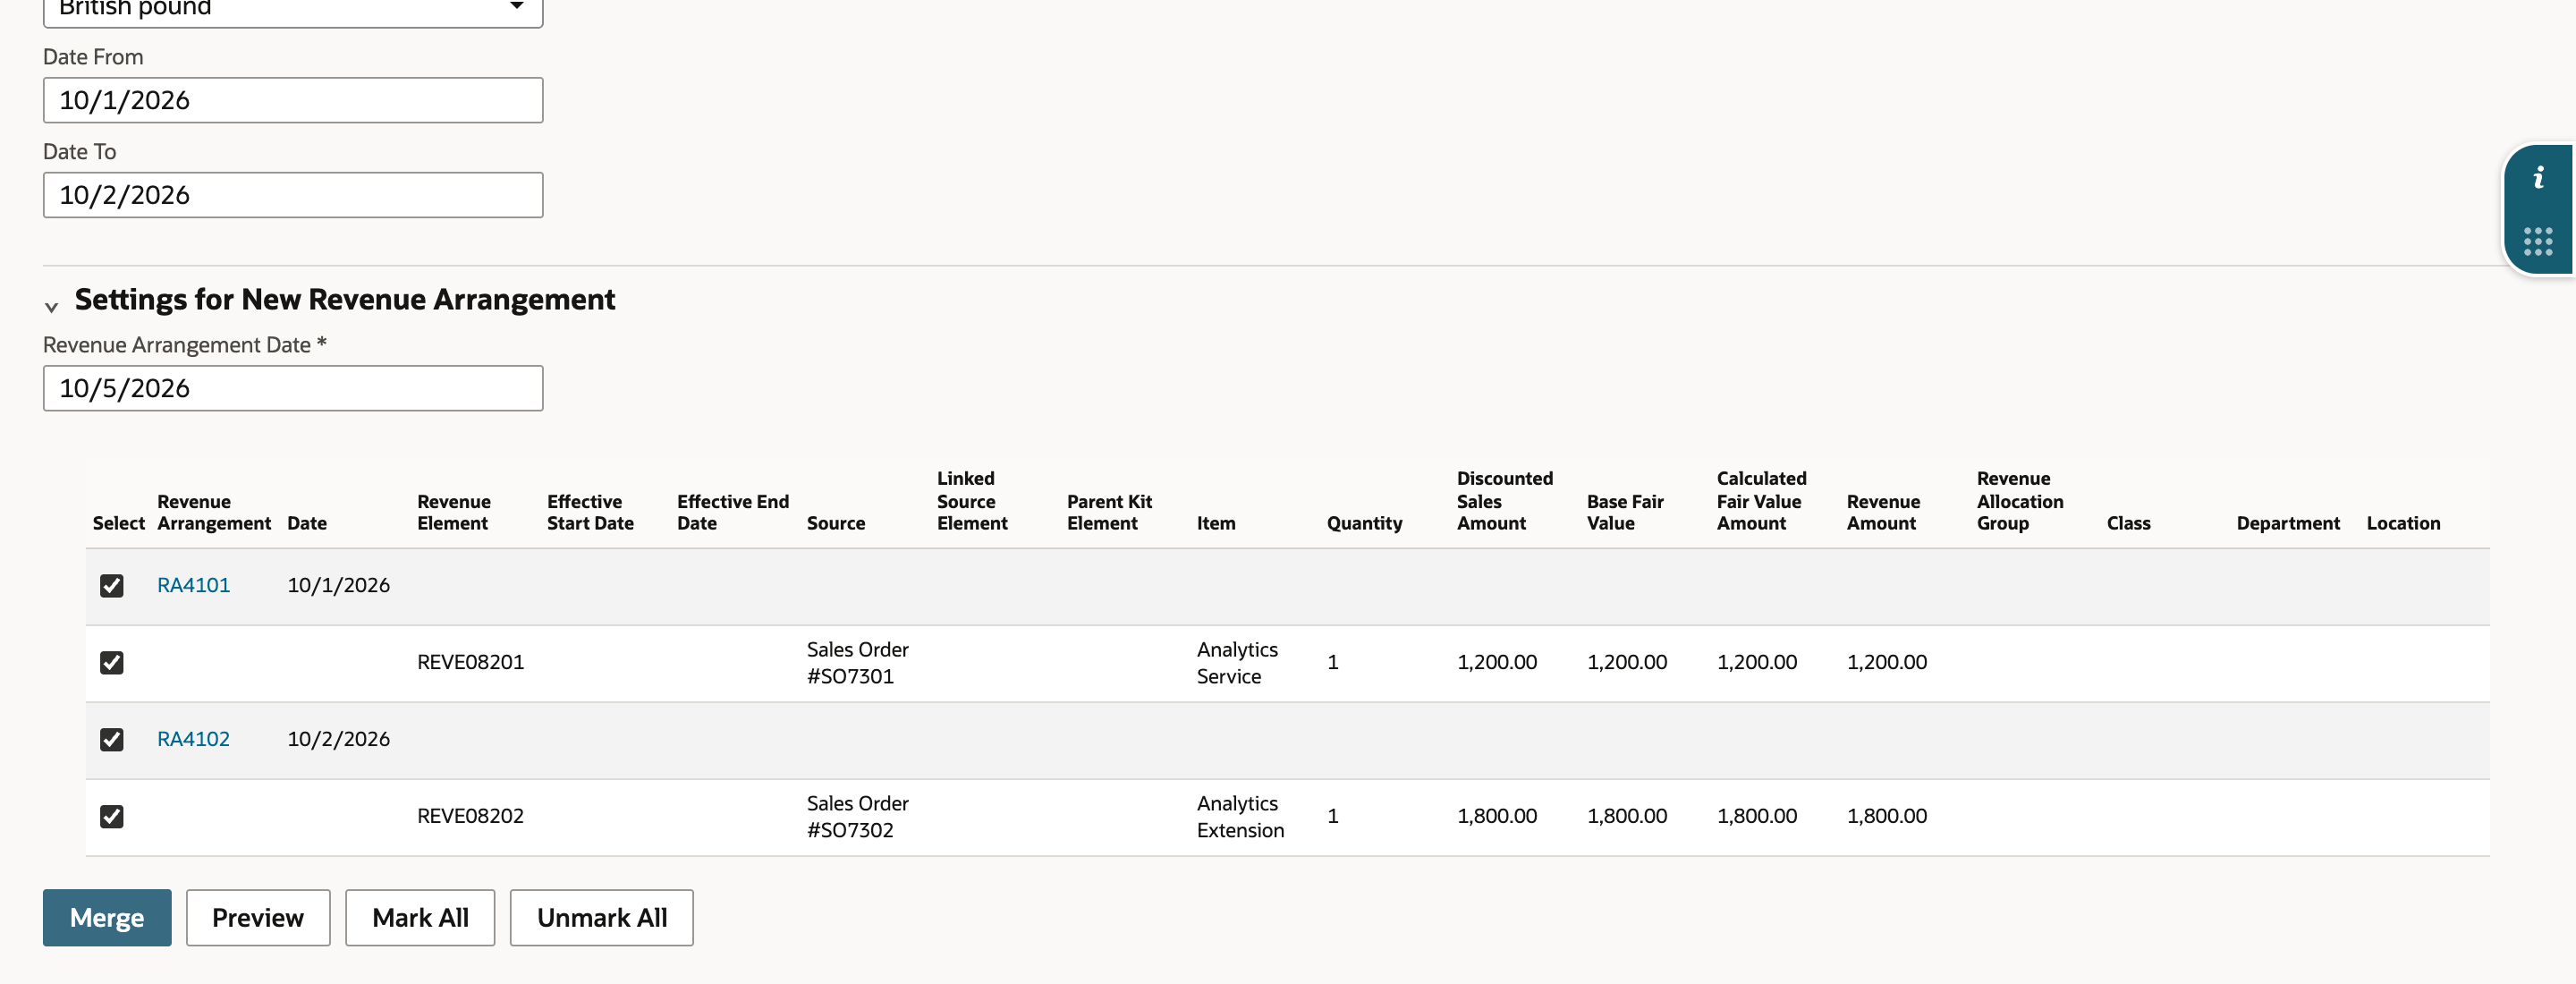
Task: Click the 10/2/2026 date in RA4102 row
Action: (x=338, y=739)
